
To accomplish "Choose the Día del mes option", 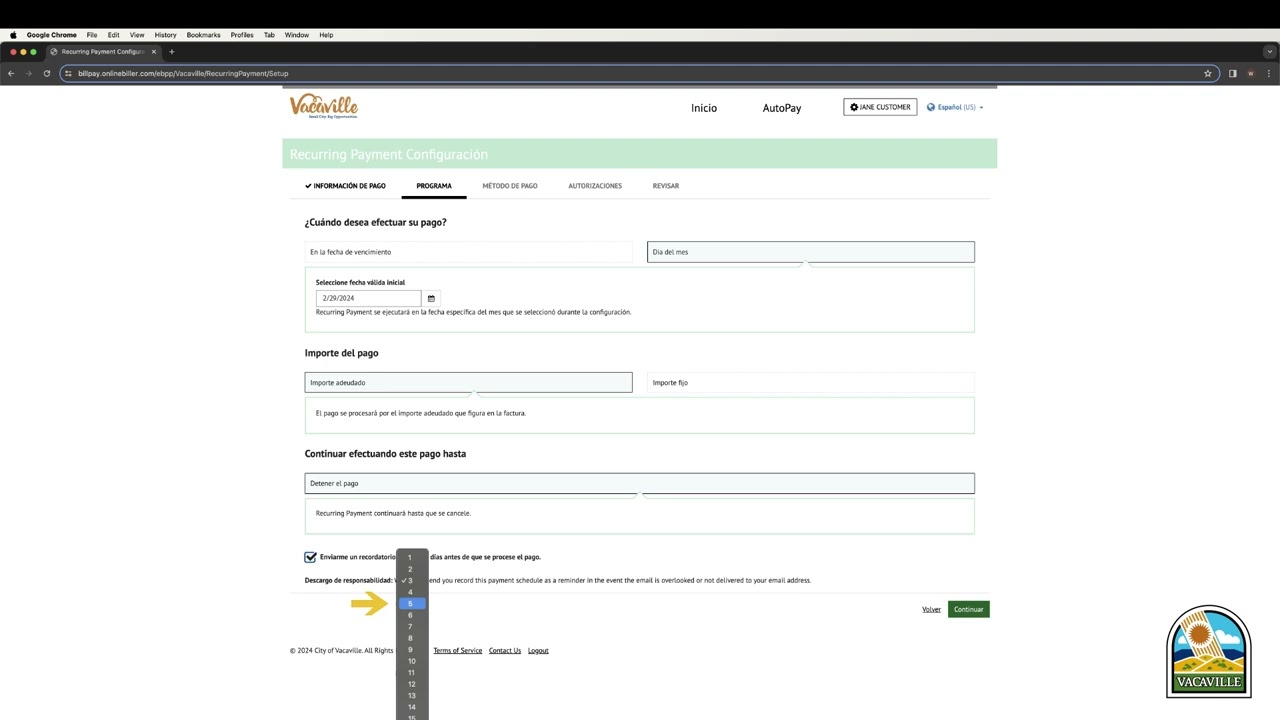I will click(x=811, y=252).
